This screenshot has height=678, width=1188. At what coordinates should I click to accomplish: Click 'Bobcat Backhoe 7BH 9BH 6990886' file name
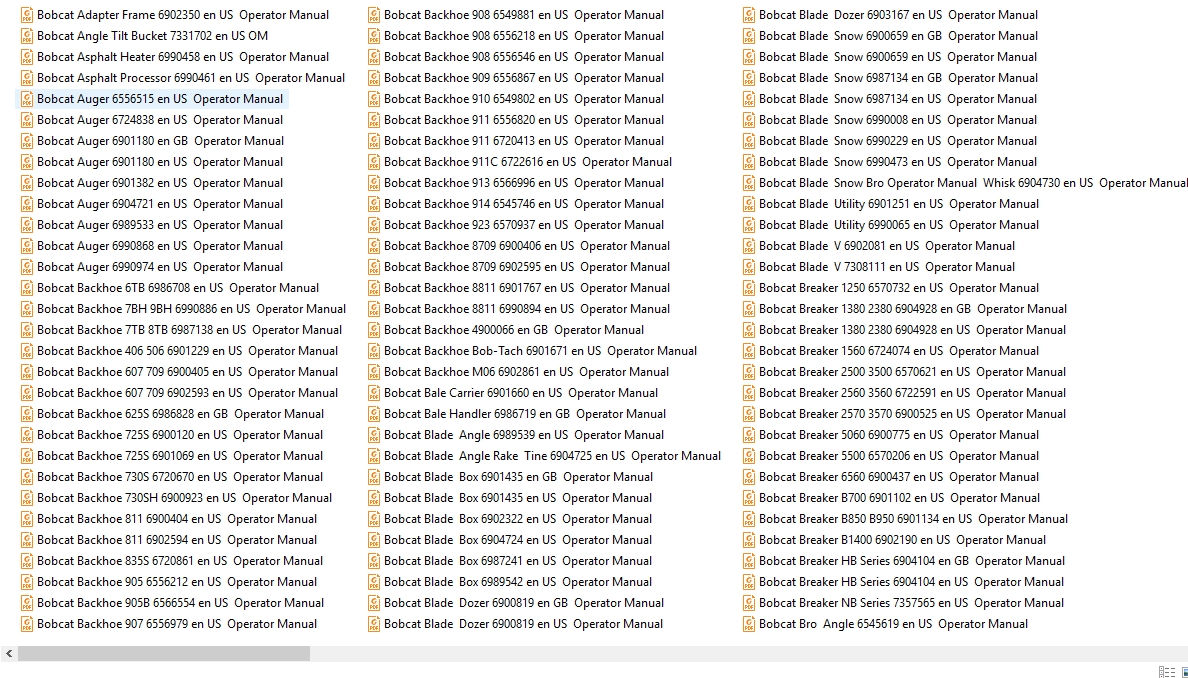[x=192, y=308]
